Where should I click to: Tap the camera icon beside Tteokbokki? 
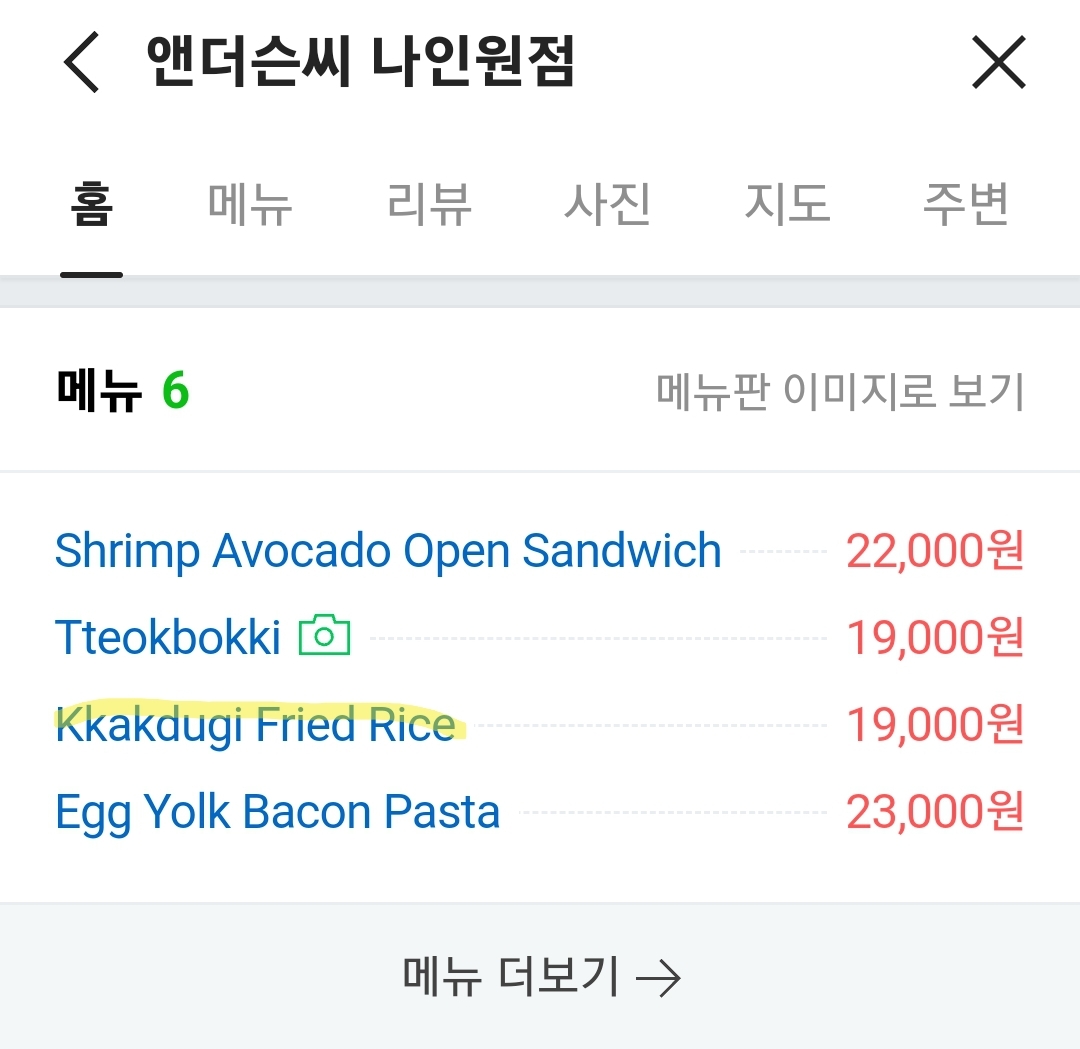[x=325, y=636]
